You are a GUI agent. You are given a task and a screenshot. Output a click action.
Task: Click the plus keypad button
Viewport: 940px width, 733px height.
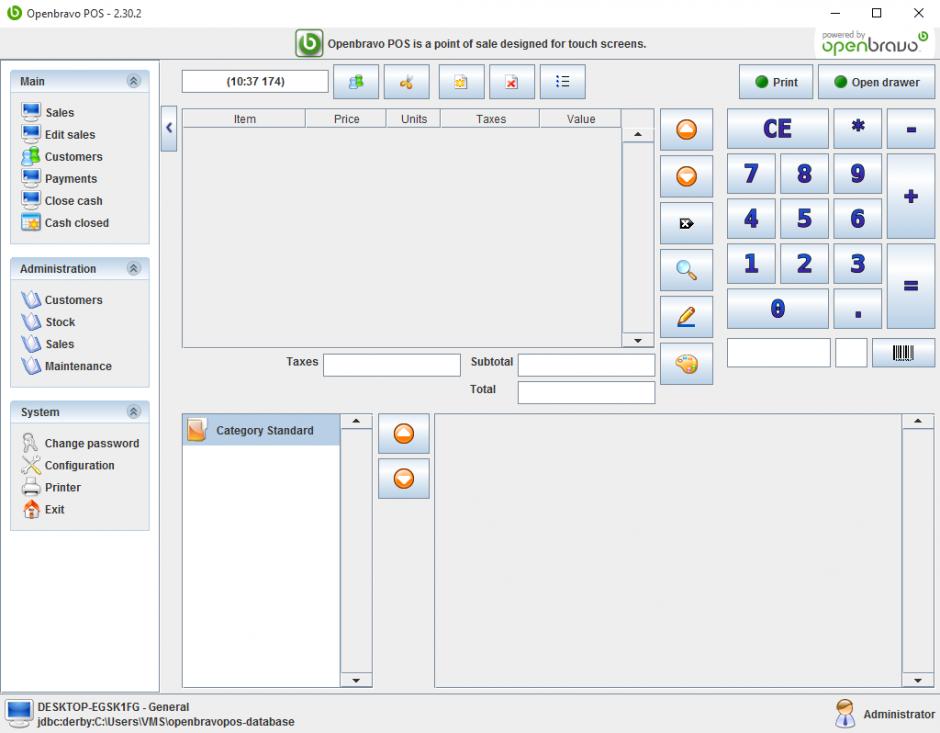(911, 196)
